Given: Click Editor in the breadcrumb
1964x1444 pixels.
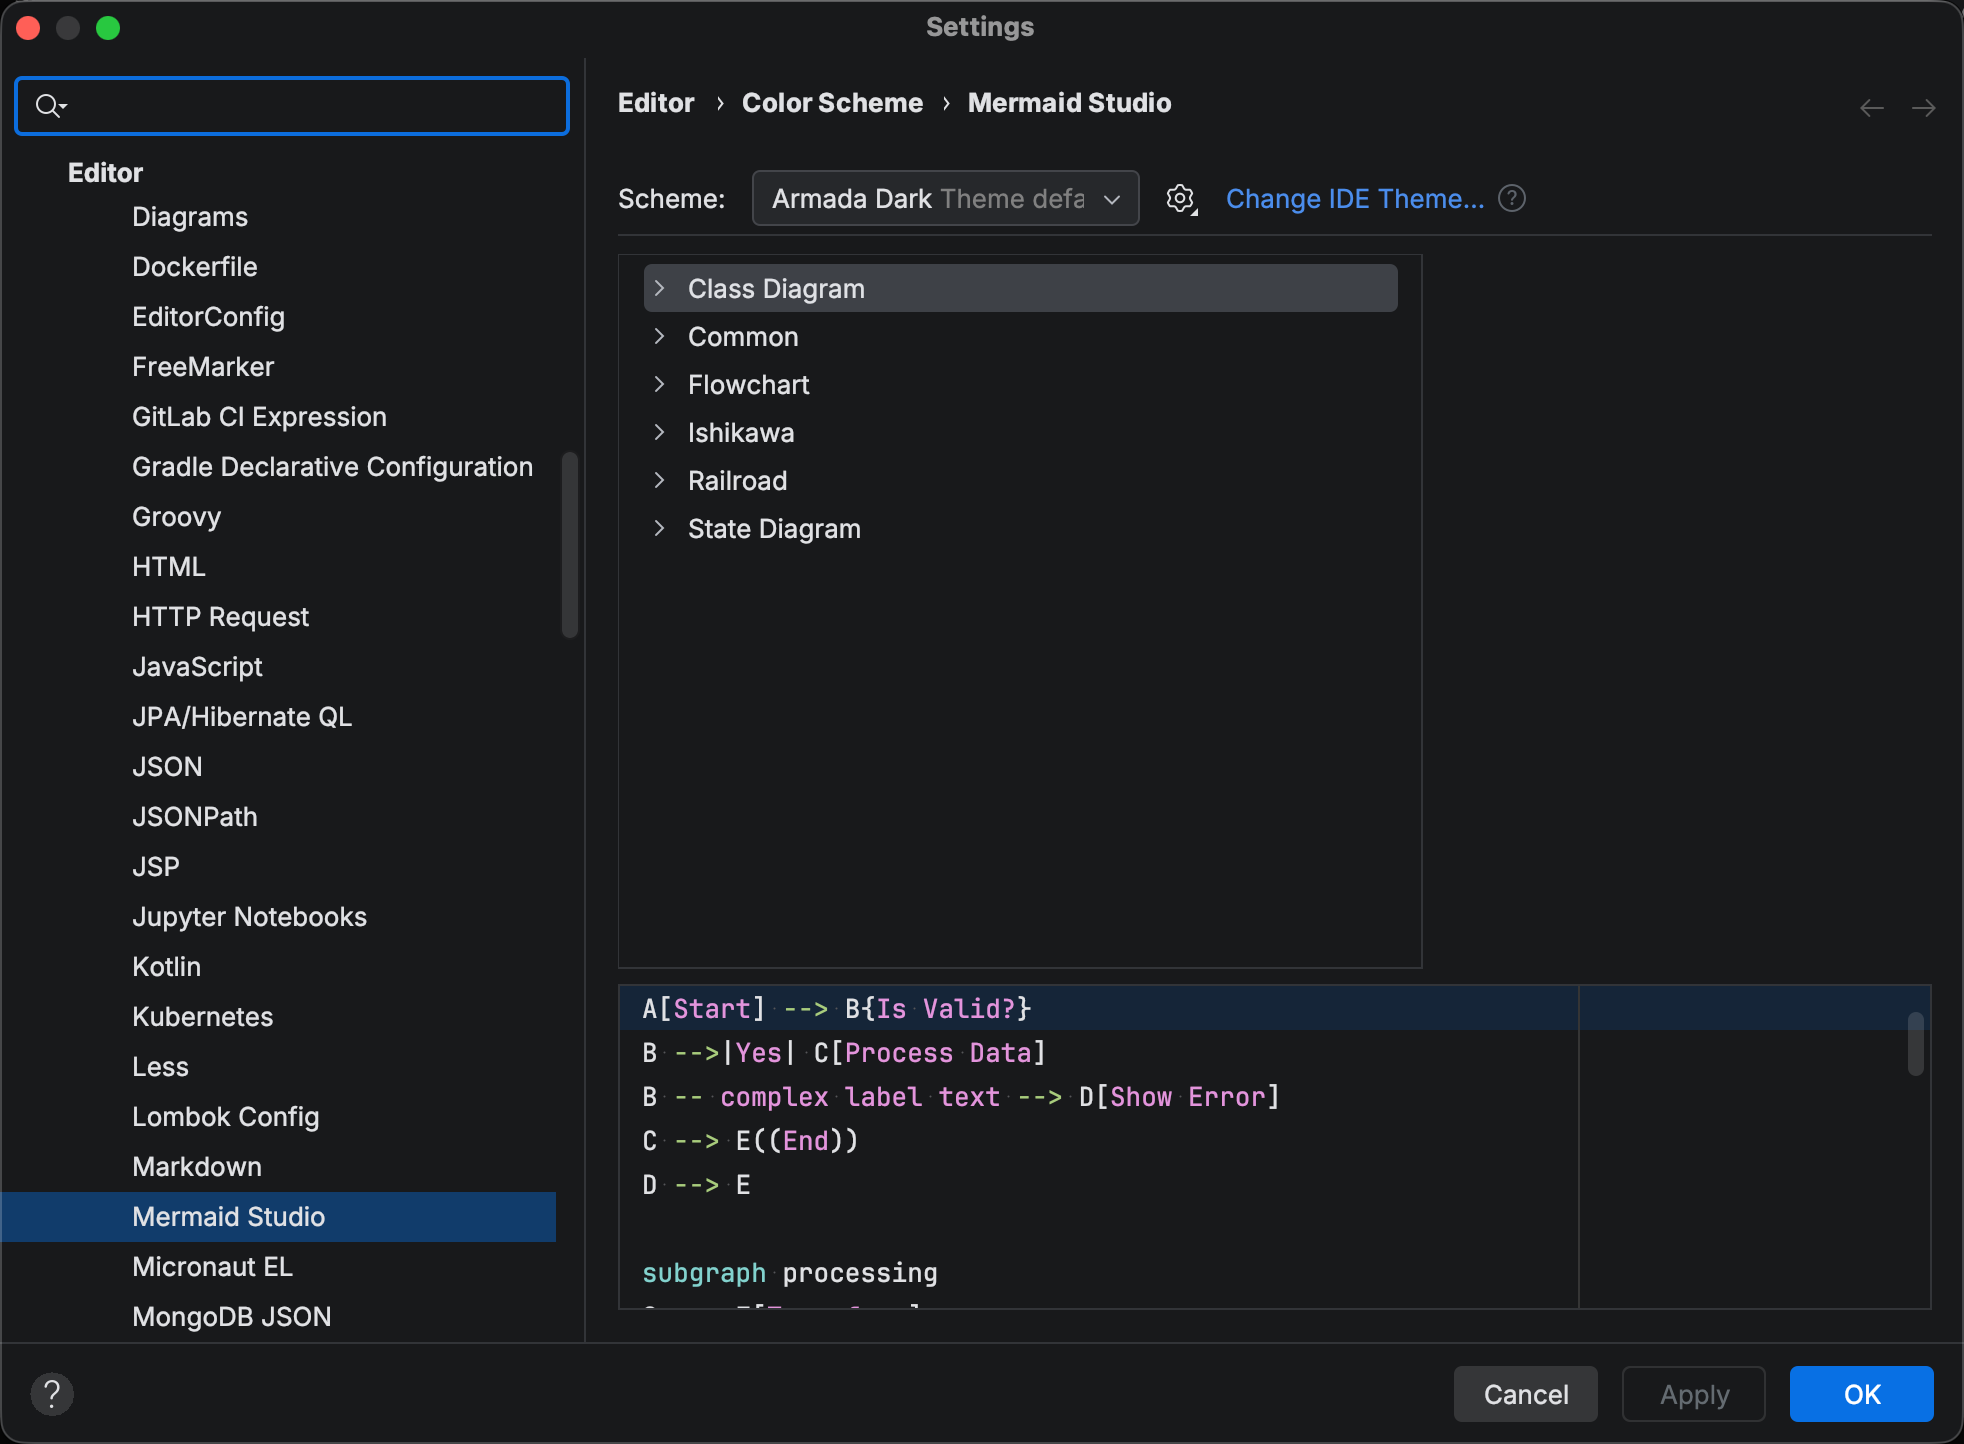Looking at the screenshot, I should tap(656, 103).
